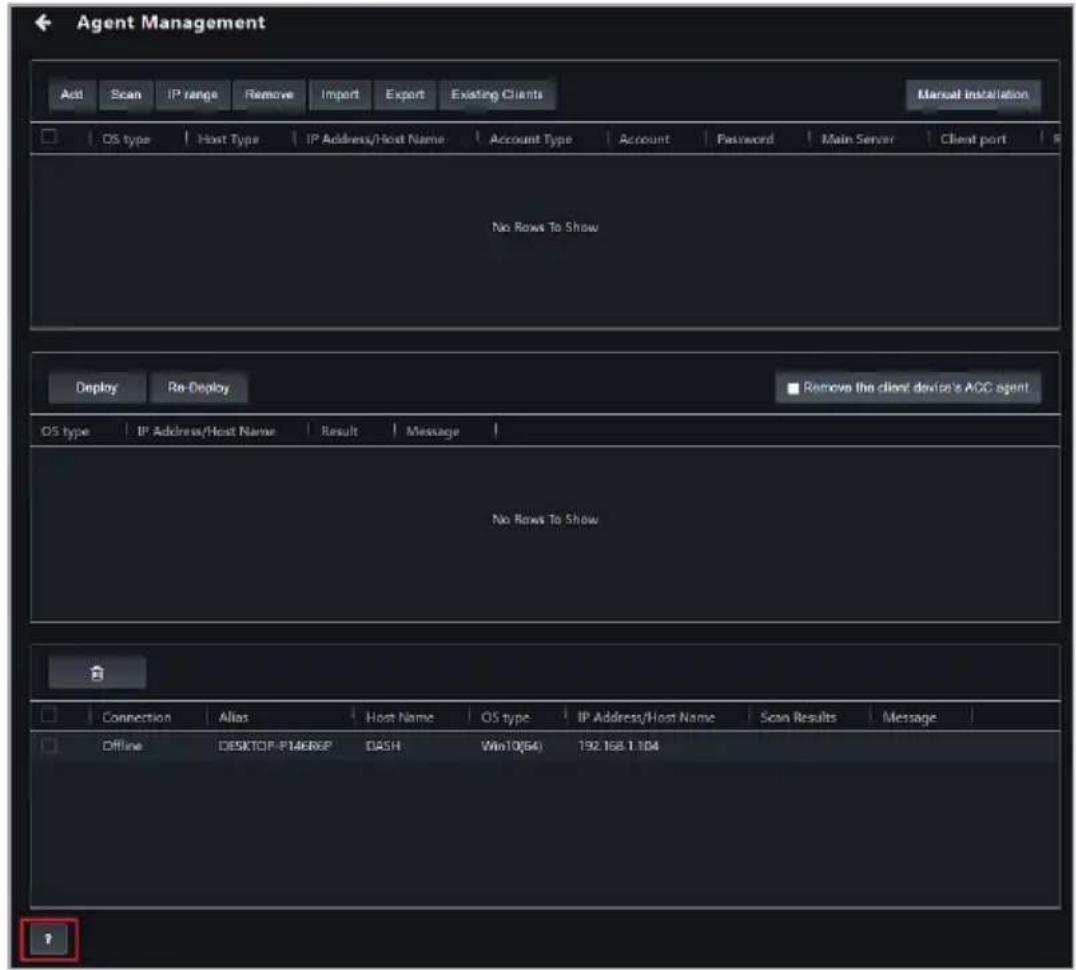Click deploy table Message column header
Image resolution: width=1076 pixels, height=970 pixels.
pyautogui.click(x=432, y=431)
